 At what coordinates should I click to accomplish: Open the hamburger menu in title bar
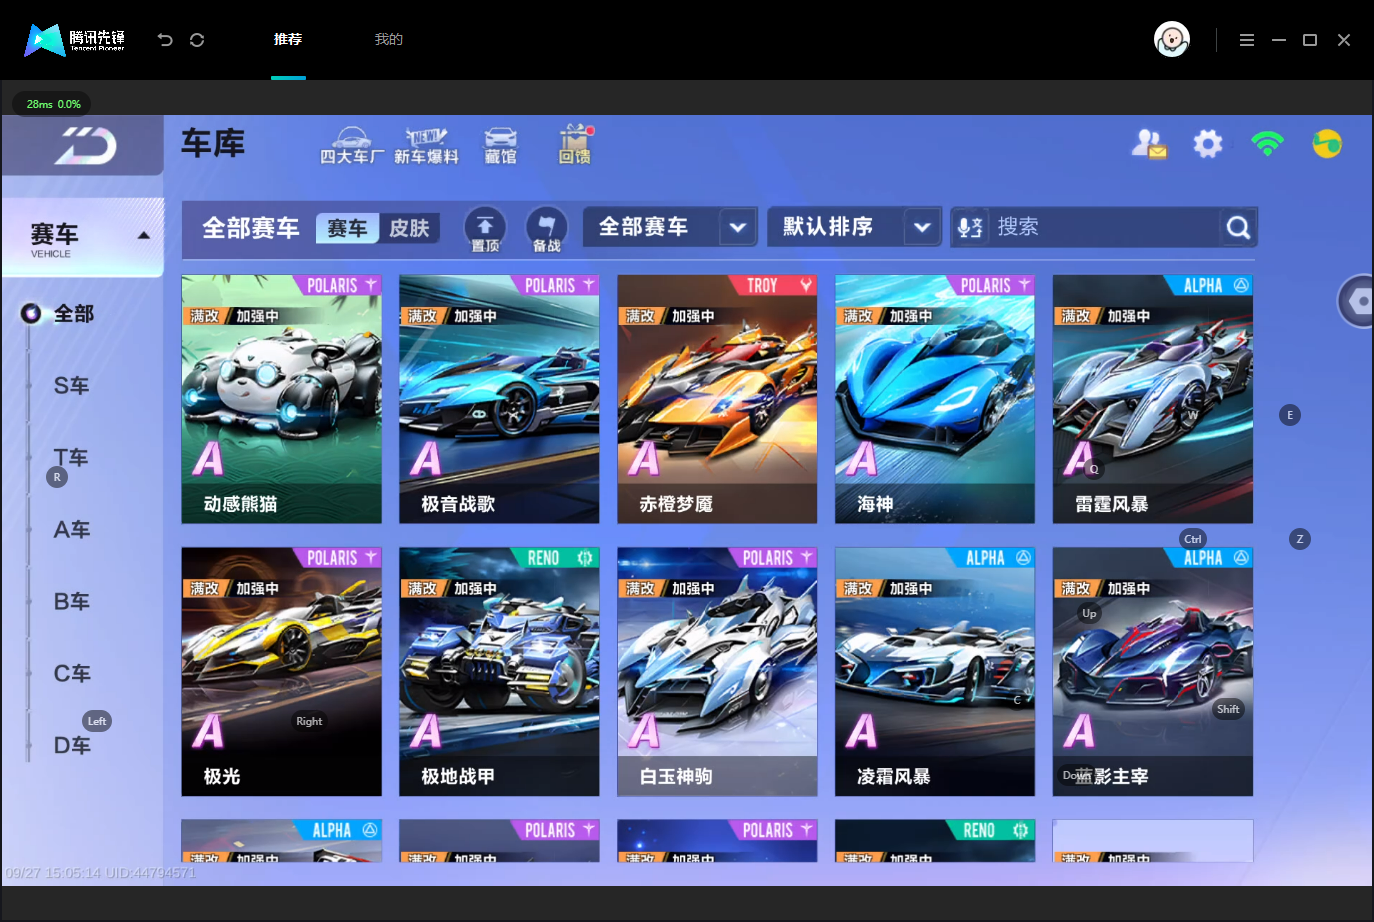tap(1247, 40)
